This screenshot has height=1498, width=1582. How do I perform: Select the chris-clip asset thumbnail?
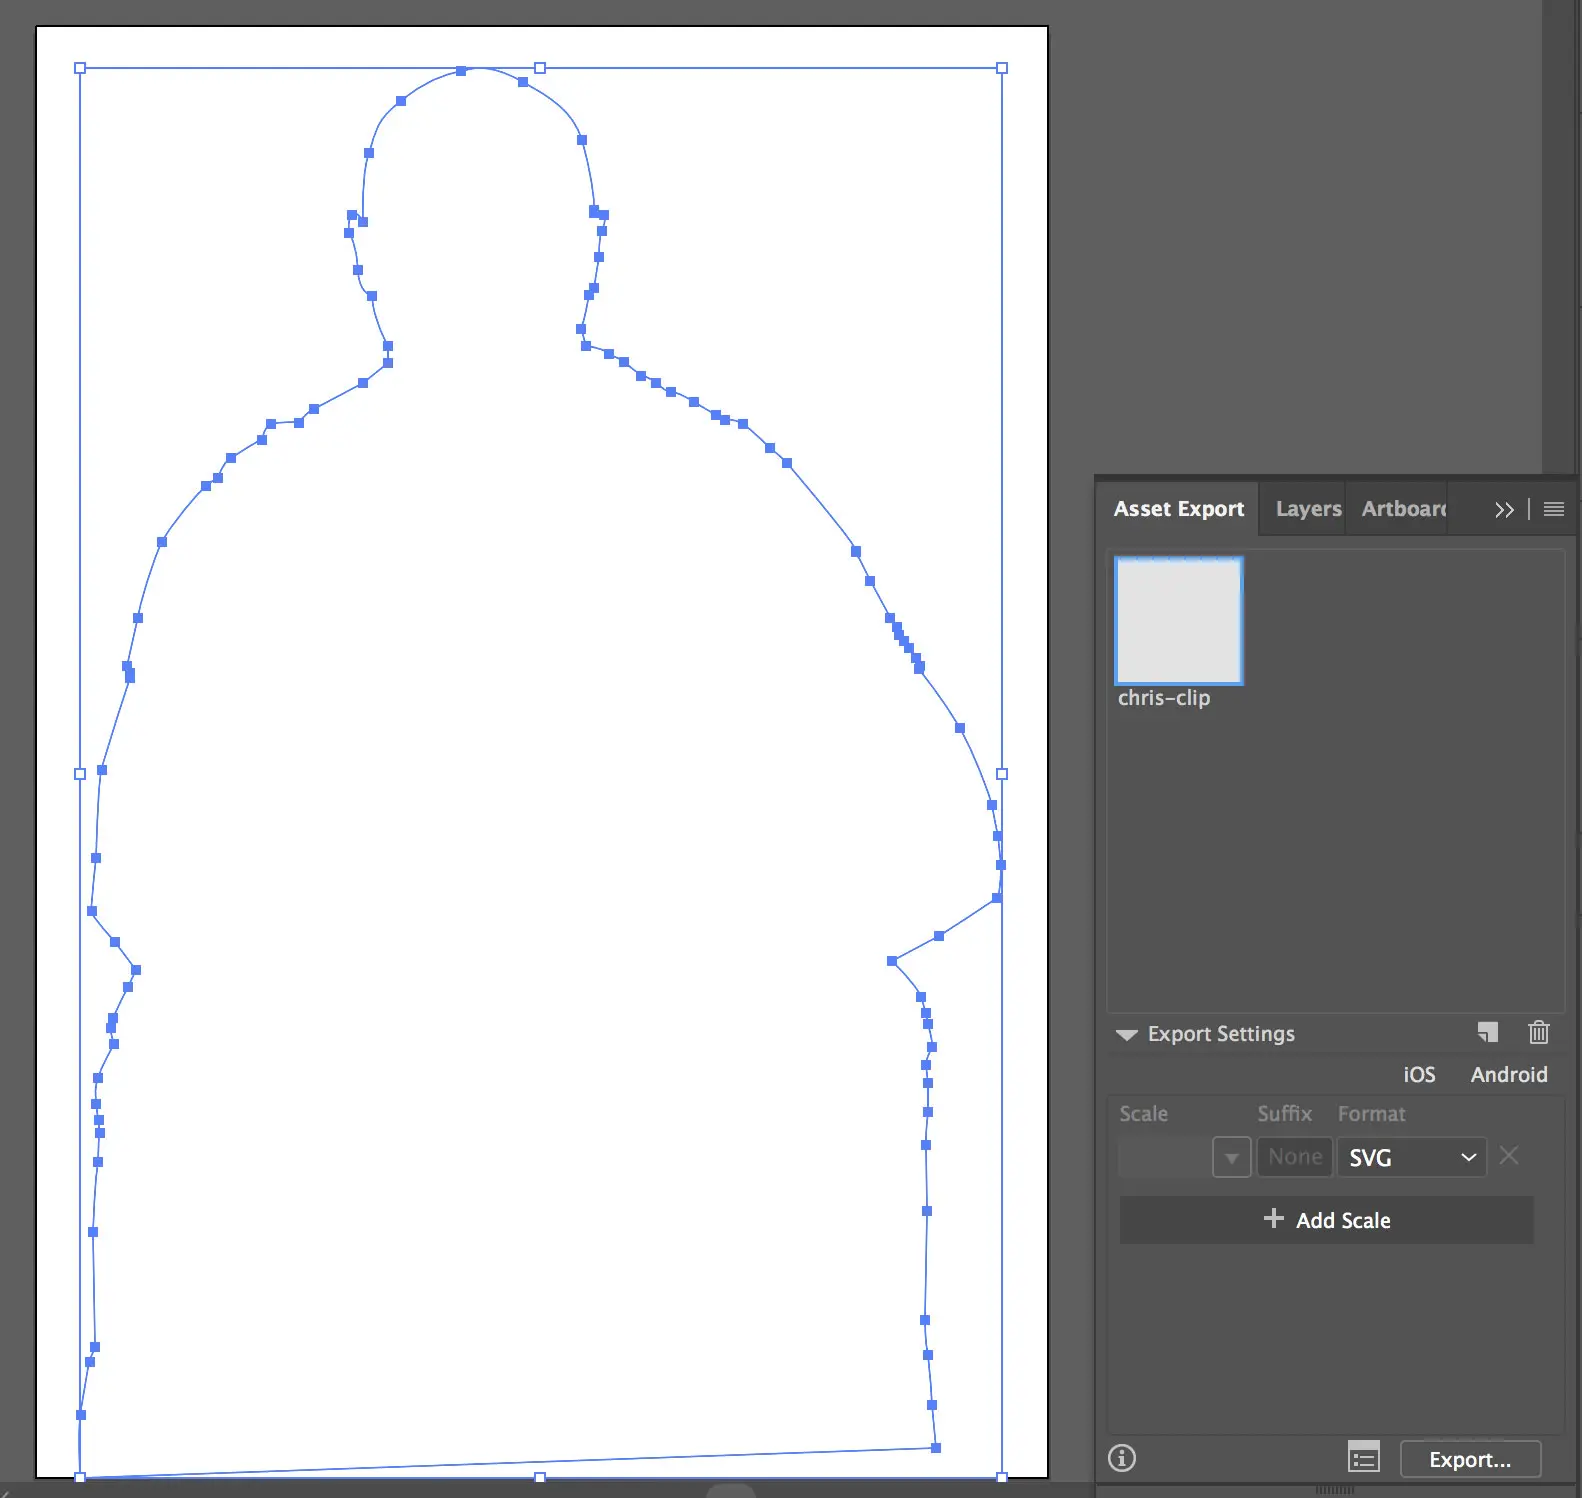[1178, 621]
